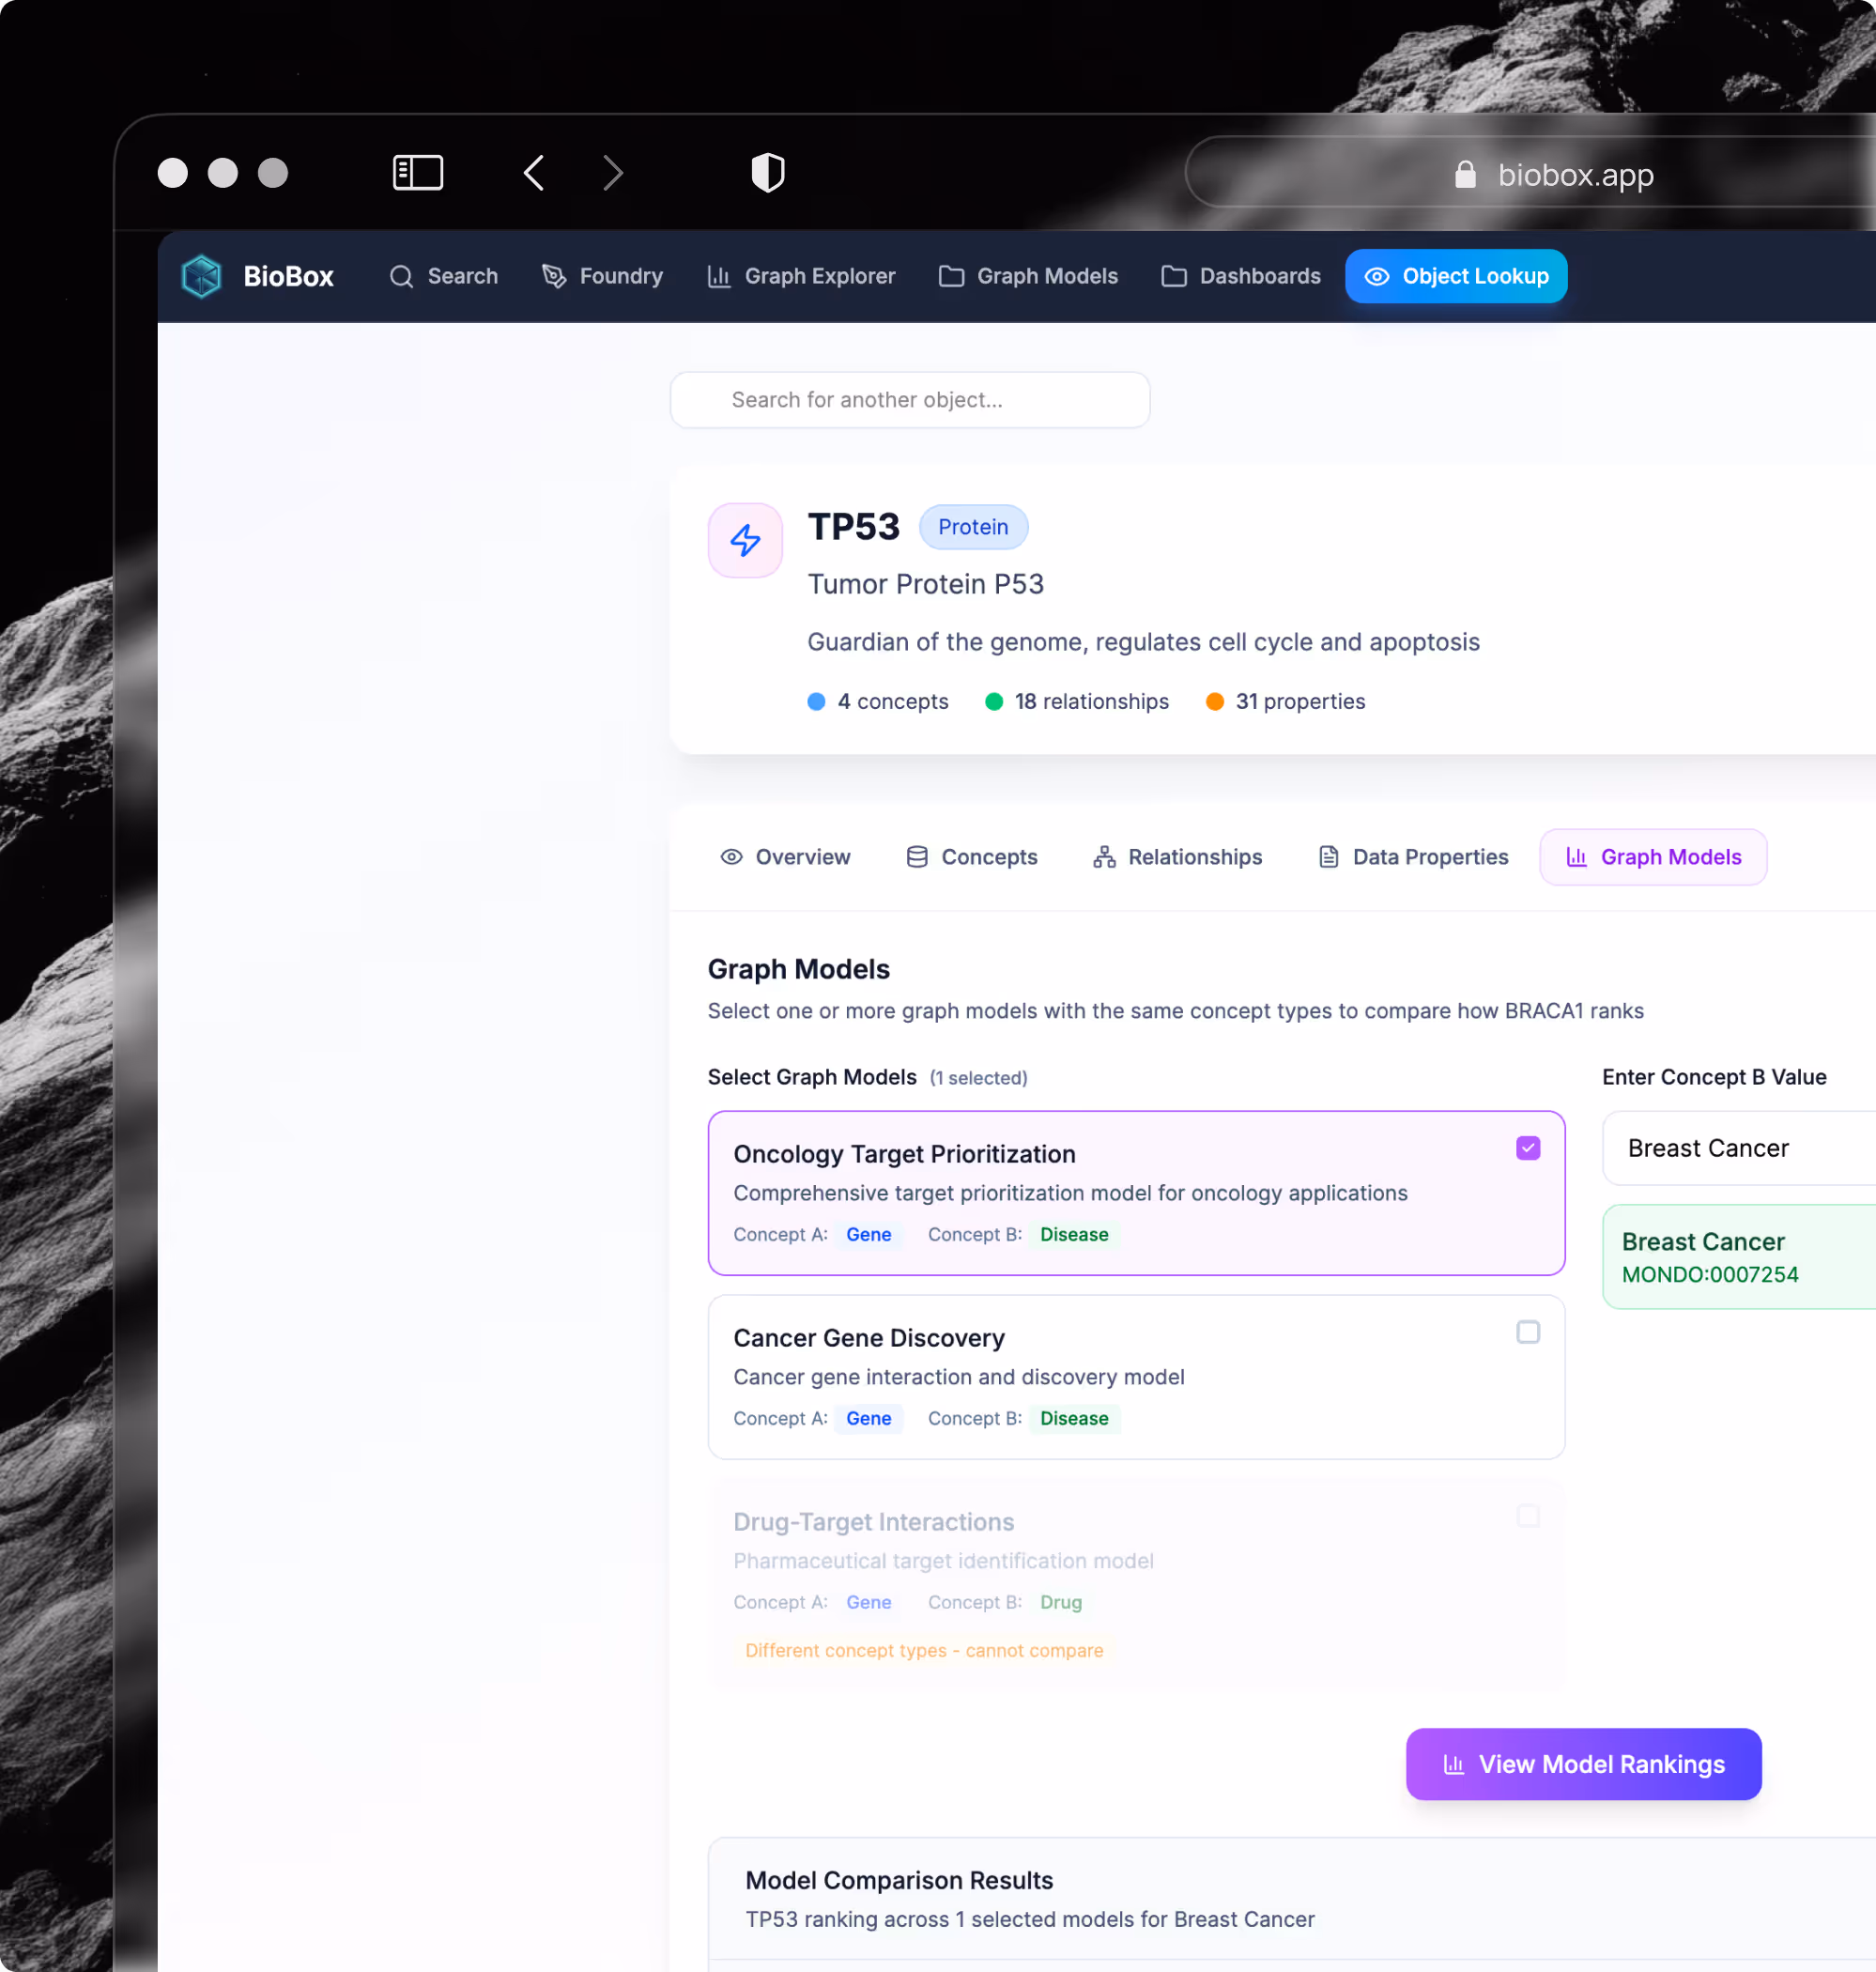The width and height of the screenshot is (1876, 1972).
Task: Uncheck Oncology Target Prioritization model checkbox
Action: 1527,1148
